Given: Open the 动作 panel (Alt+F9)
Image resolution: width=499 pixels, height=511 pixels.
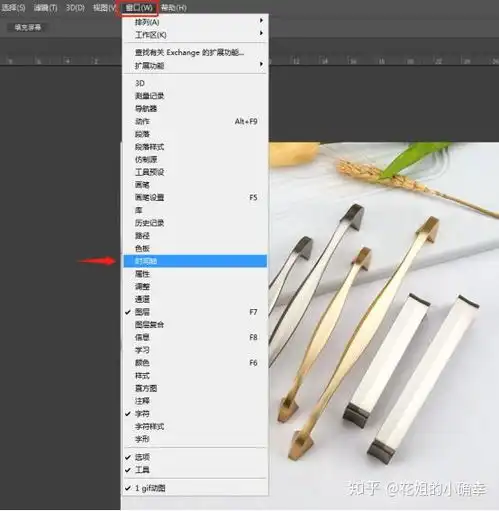Looking at the screenshot, I should click(x=195, y=121).
